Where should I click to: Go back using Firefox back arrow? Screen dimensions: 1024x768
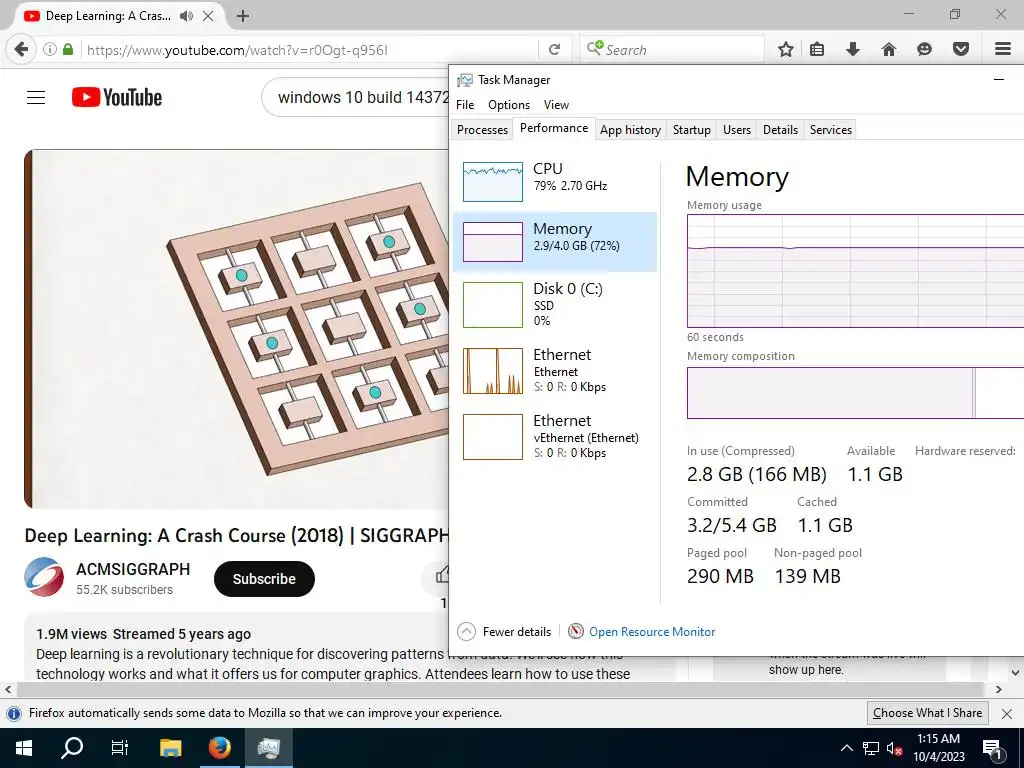pos(21,49)
